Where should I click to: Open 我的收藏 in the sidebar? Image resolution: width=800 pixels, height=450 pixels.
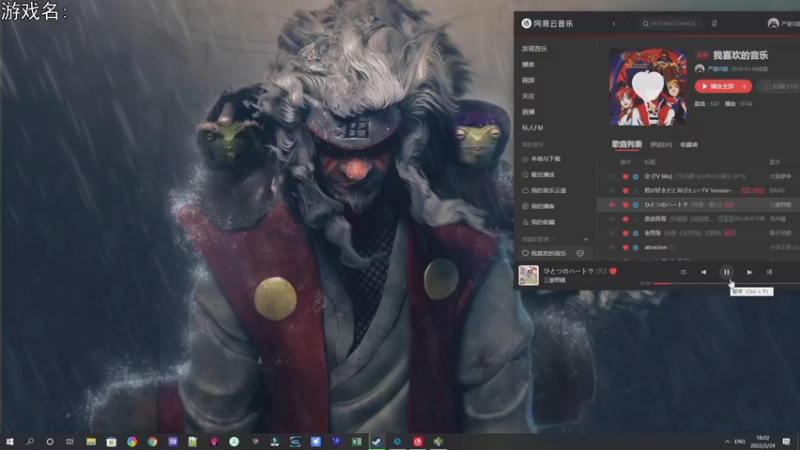[538, 222]
